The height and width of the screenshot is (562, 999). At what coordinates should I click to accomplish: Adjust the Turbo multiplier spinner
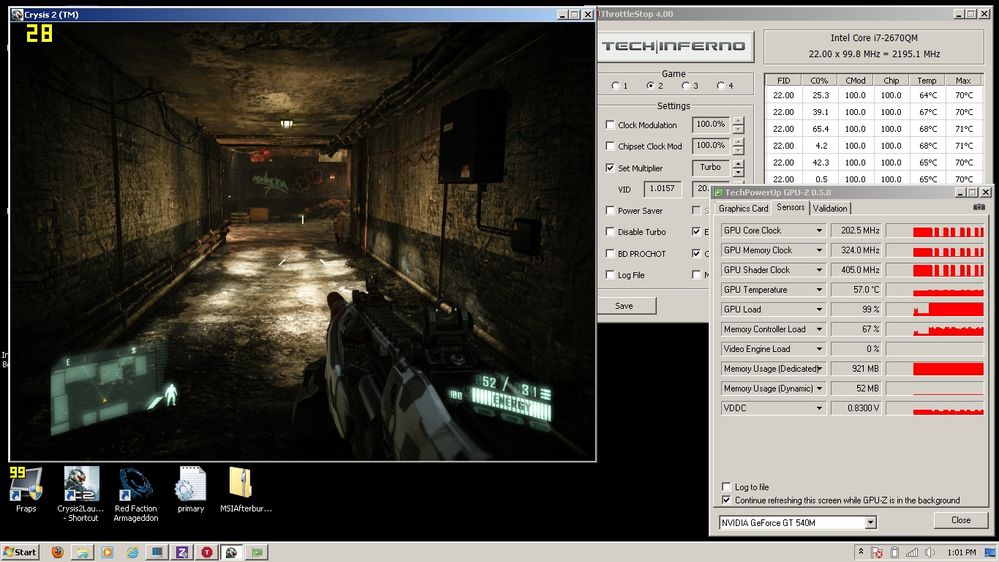(738, 168)
